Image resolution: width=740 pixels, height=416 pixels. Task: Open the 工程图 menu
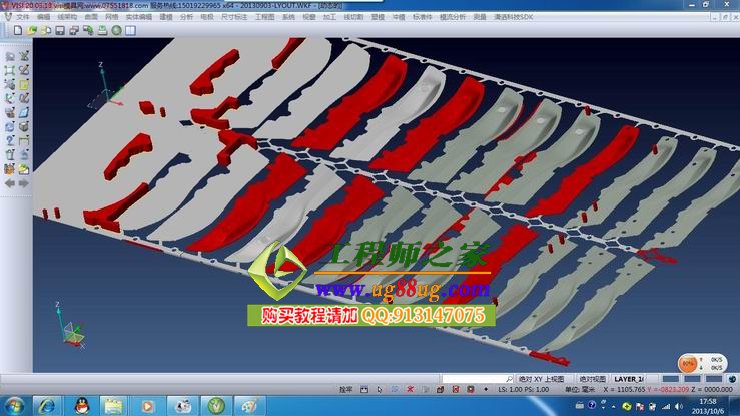pos(265,17)
